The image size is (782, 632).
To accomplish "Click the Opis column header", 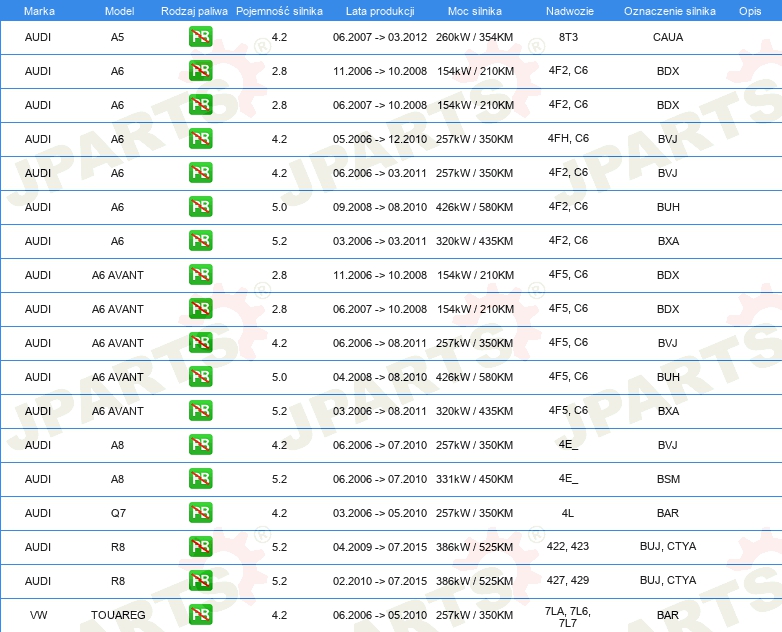I will (x=750, y=11).
